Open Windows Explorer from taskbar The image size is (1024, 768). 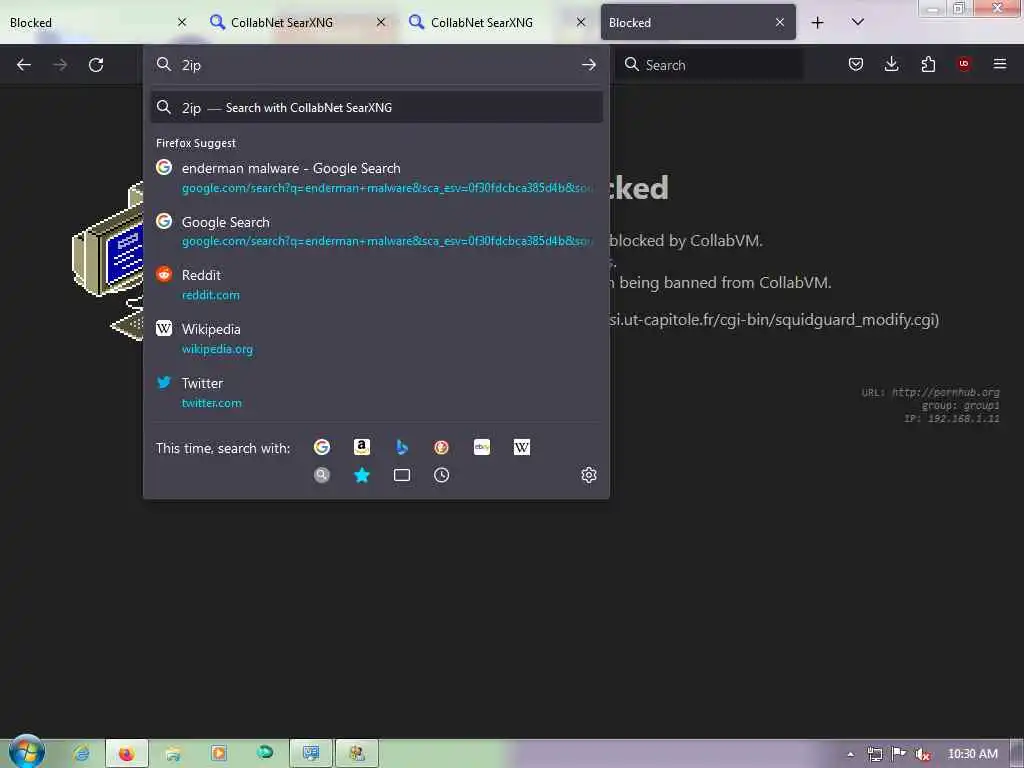click(172, 754)
